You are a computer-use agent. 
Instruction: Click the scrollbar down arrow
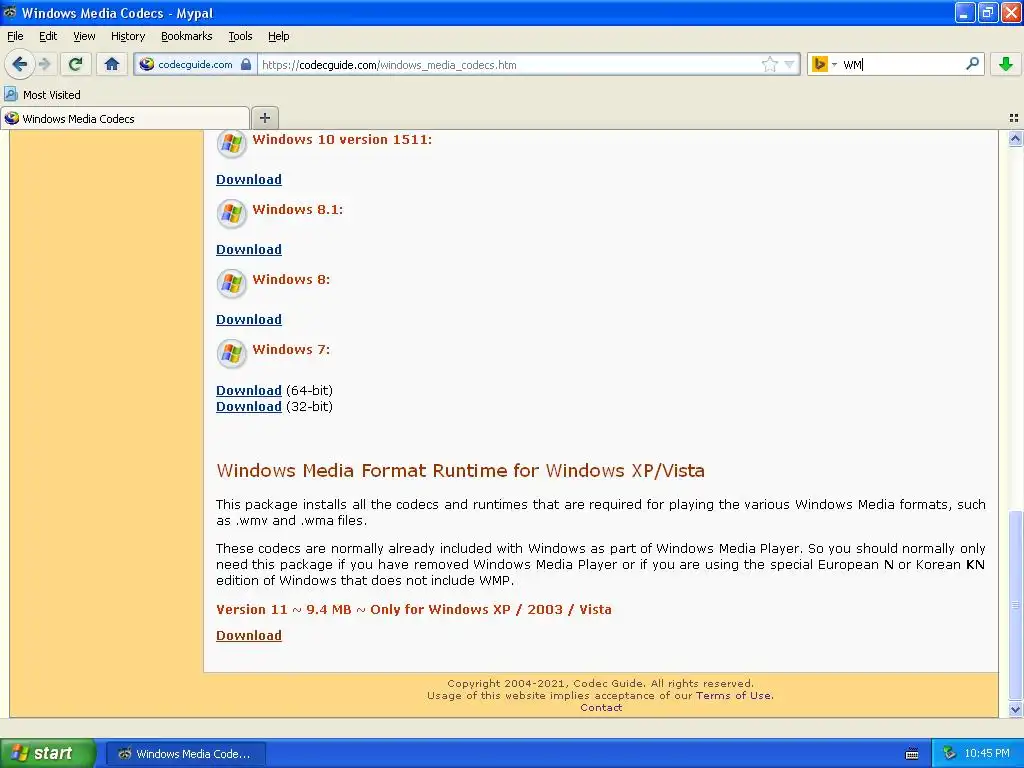1015,709
